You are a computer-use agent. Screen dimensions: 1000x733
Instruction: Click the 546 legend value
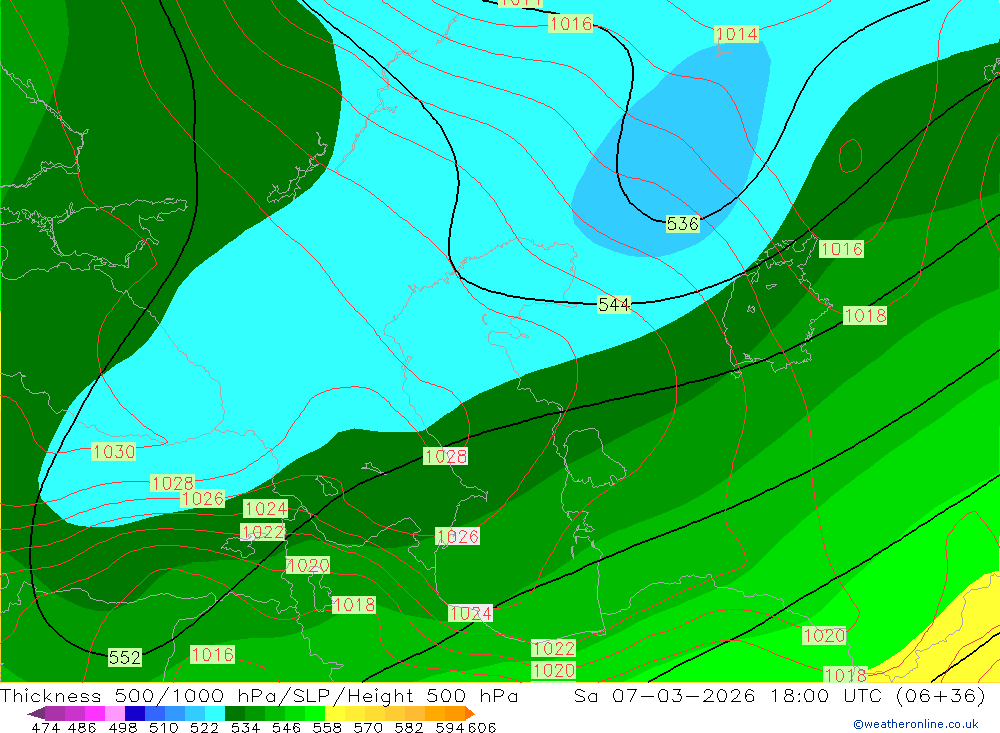(286, 727)
